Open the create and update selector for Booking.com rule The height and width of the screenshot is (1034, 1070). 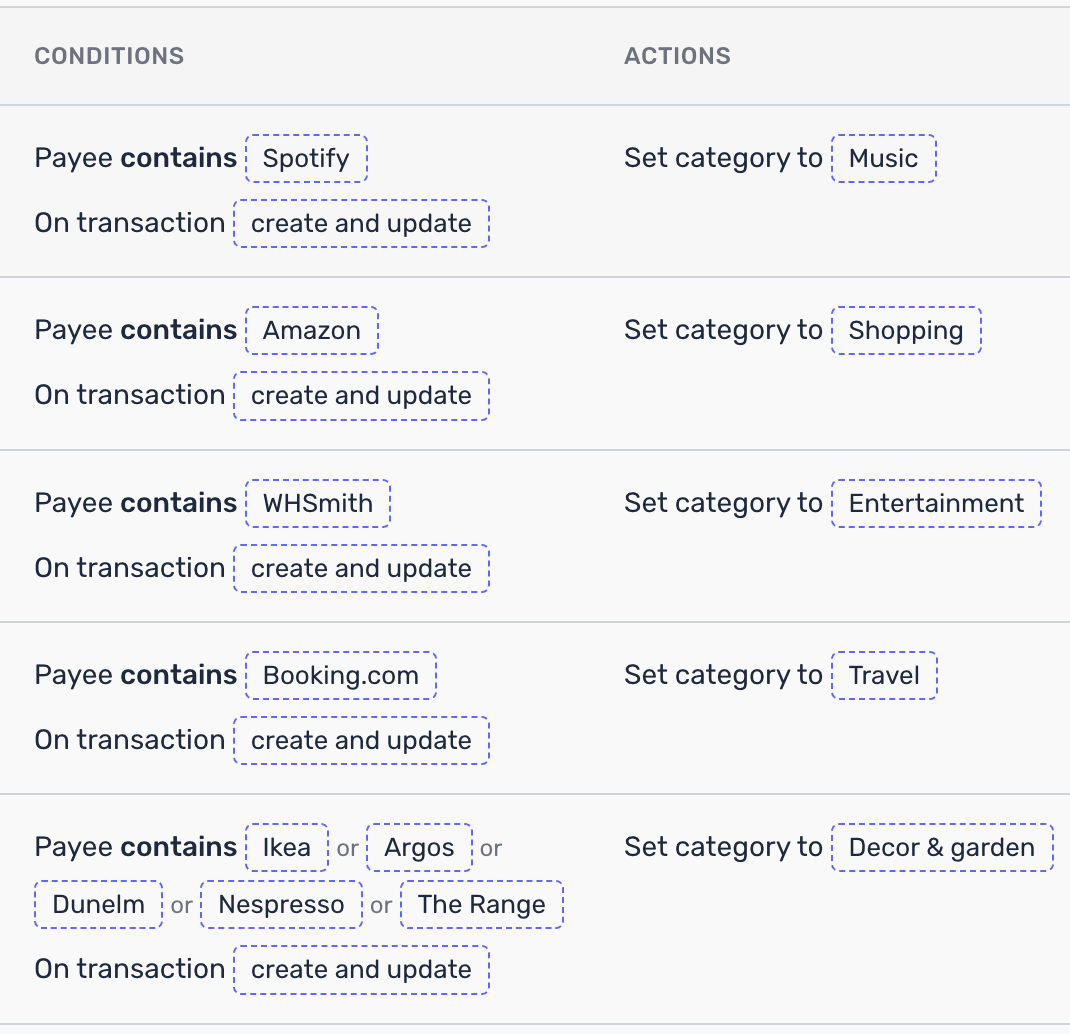coord(361,740)
